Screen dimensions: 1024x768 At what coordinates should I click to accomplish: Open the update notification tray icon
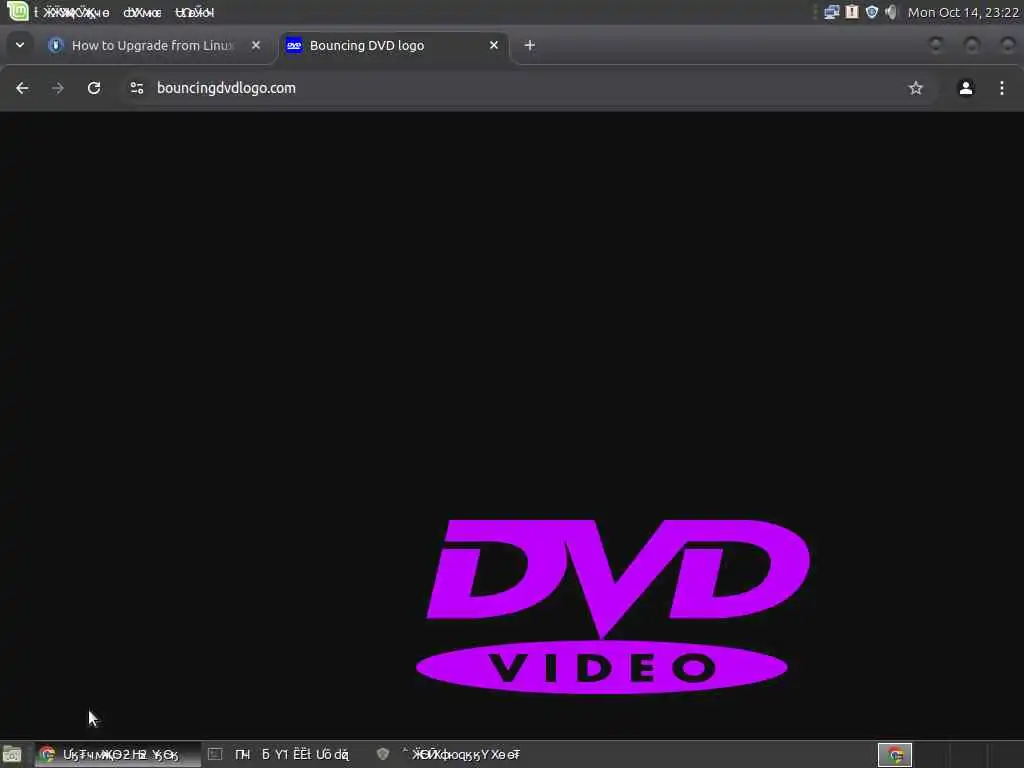[852, 12]
